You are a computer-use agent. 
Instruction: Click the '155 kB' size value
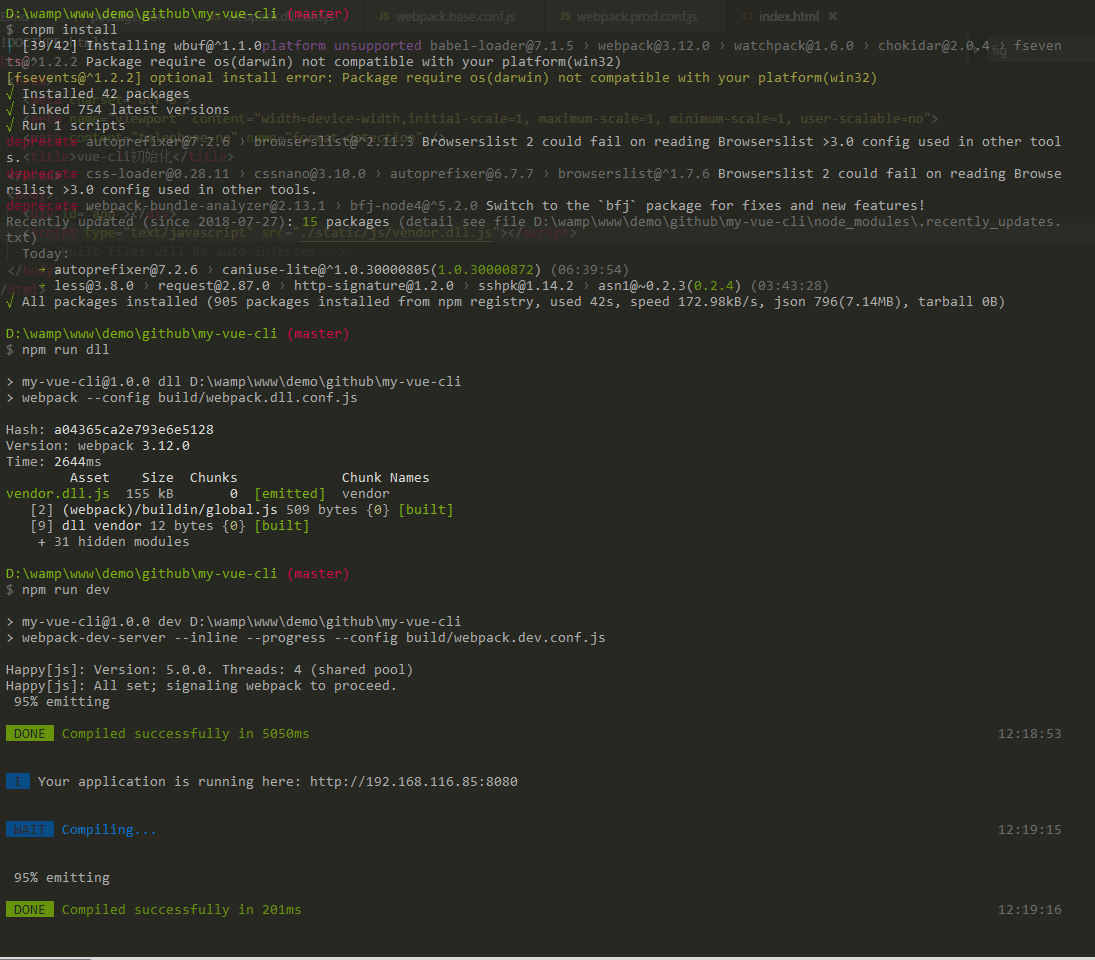coord(149,494)
